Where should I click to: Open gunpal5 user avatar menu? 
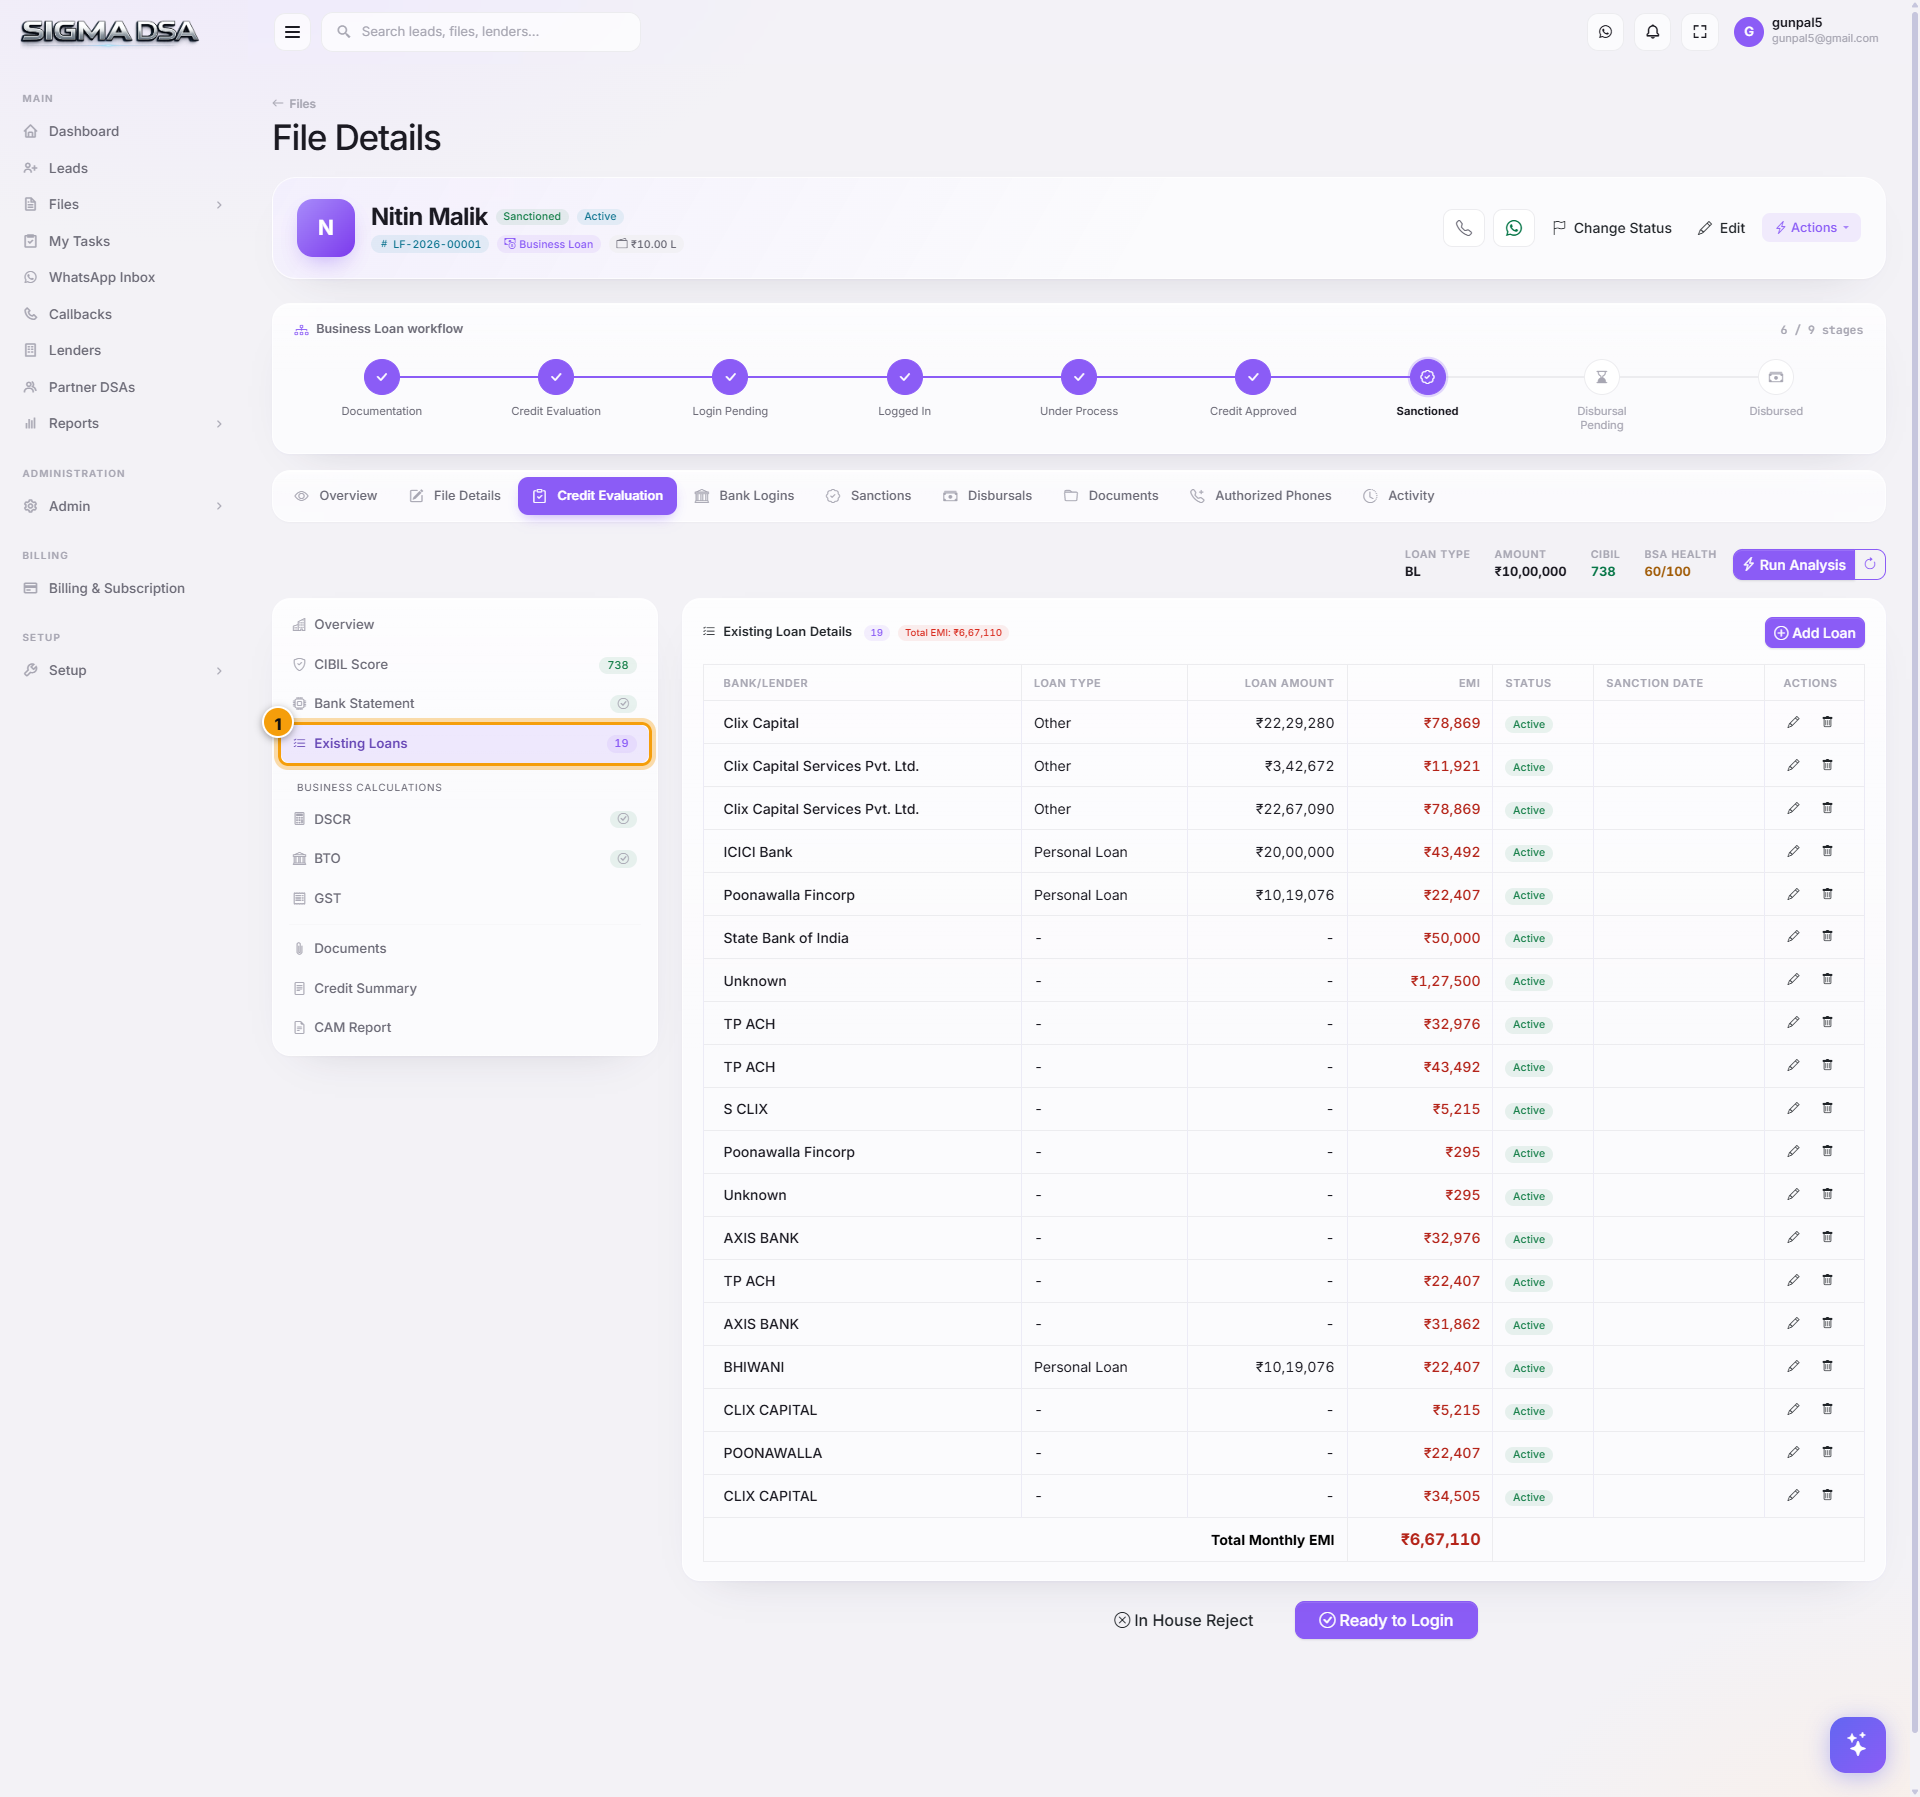[x=1748, y=32]
